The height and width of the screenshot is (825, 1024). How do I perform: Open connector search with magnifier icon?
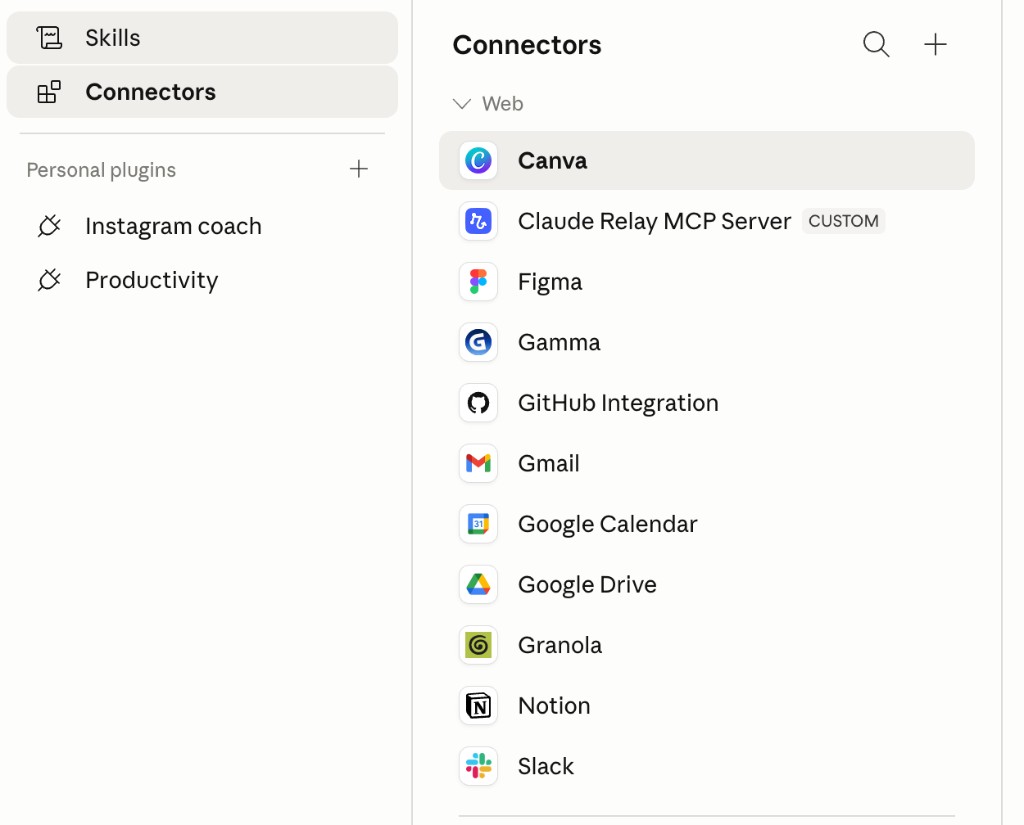pyautogui.click(x=876, y=45)
